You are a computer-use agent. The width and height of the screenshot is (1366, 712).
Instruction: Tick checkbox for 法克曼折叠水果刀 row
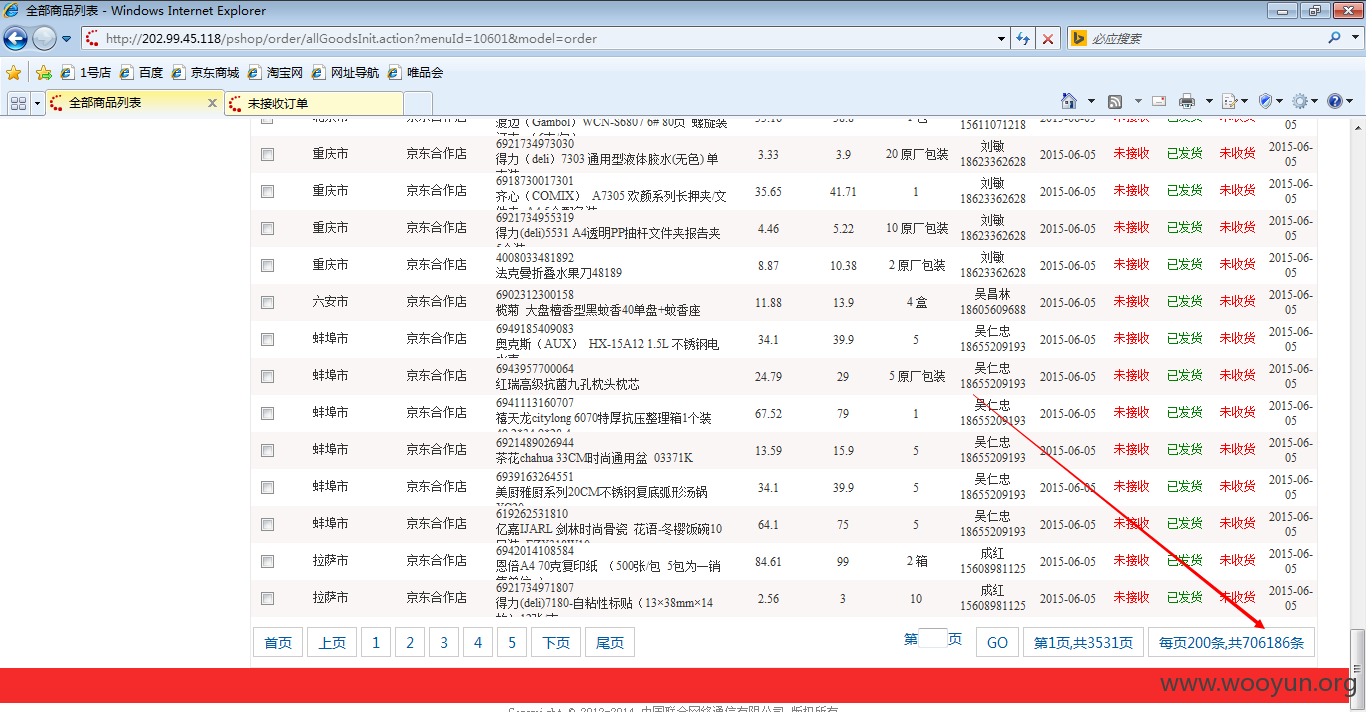(267, 265)
